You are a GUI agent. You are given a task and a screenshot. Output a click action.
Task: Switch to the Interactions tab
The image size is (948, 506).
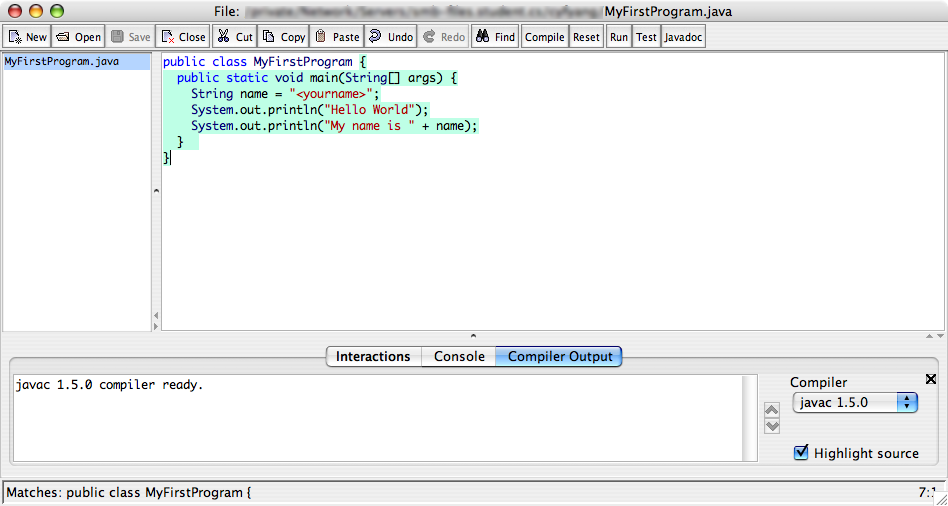pos(373,357)
